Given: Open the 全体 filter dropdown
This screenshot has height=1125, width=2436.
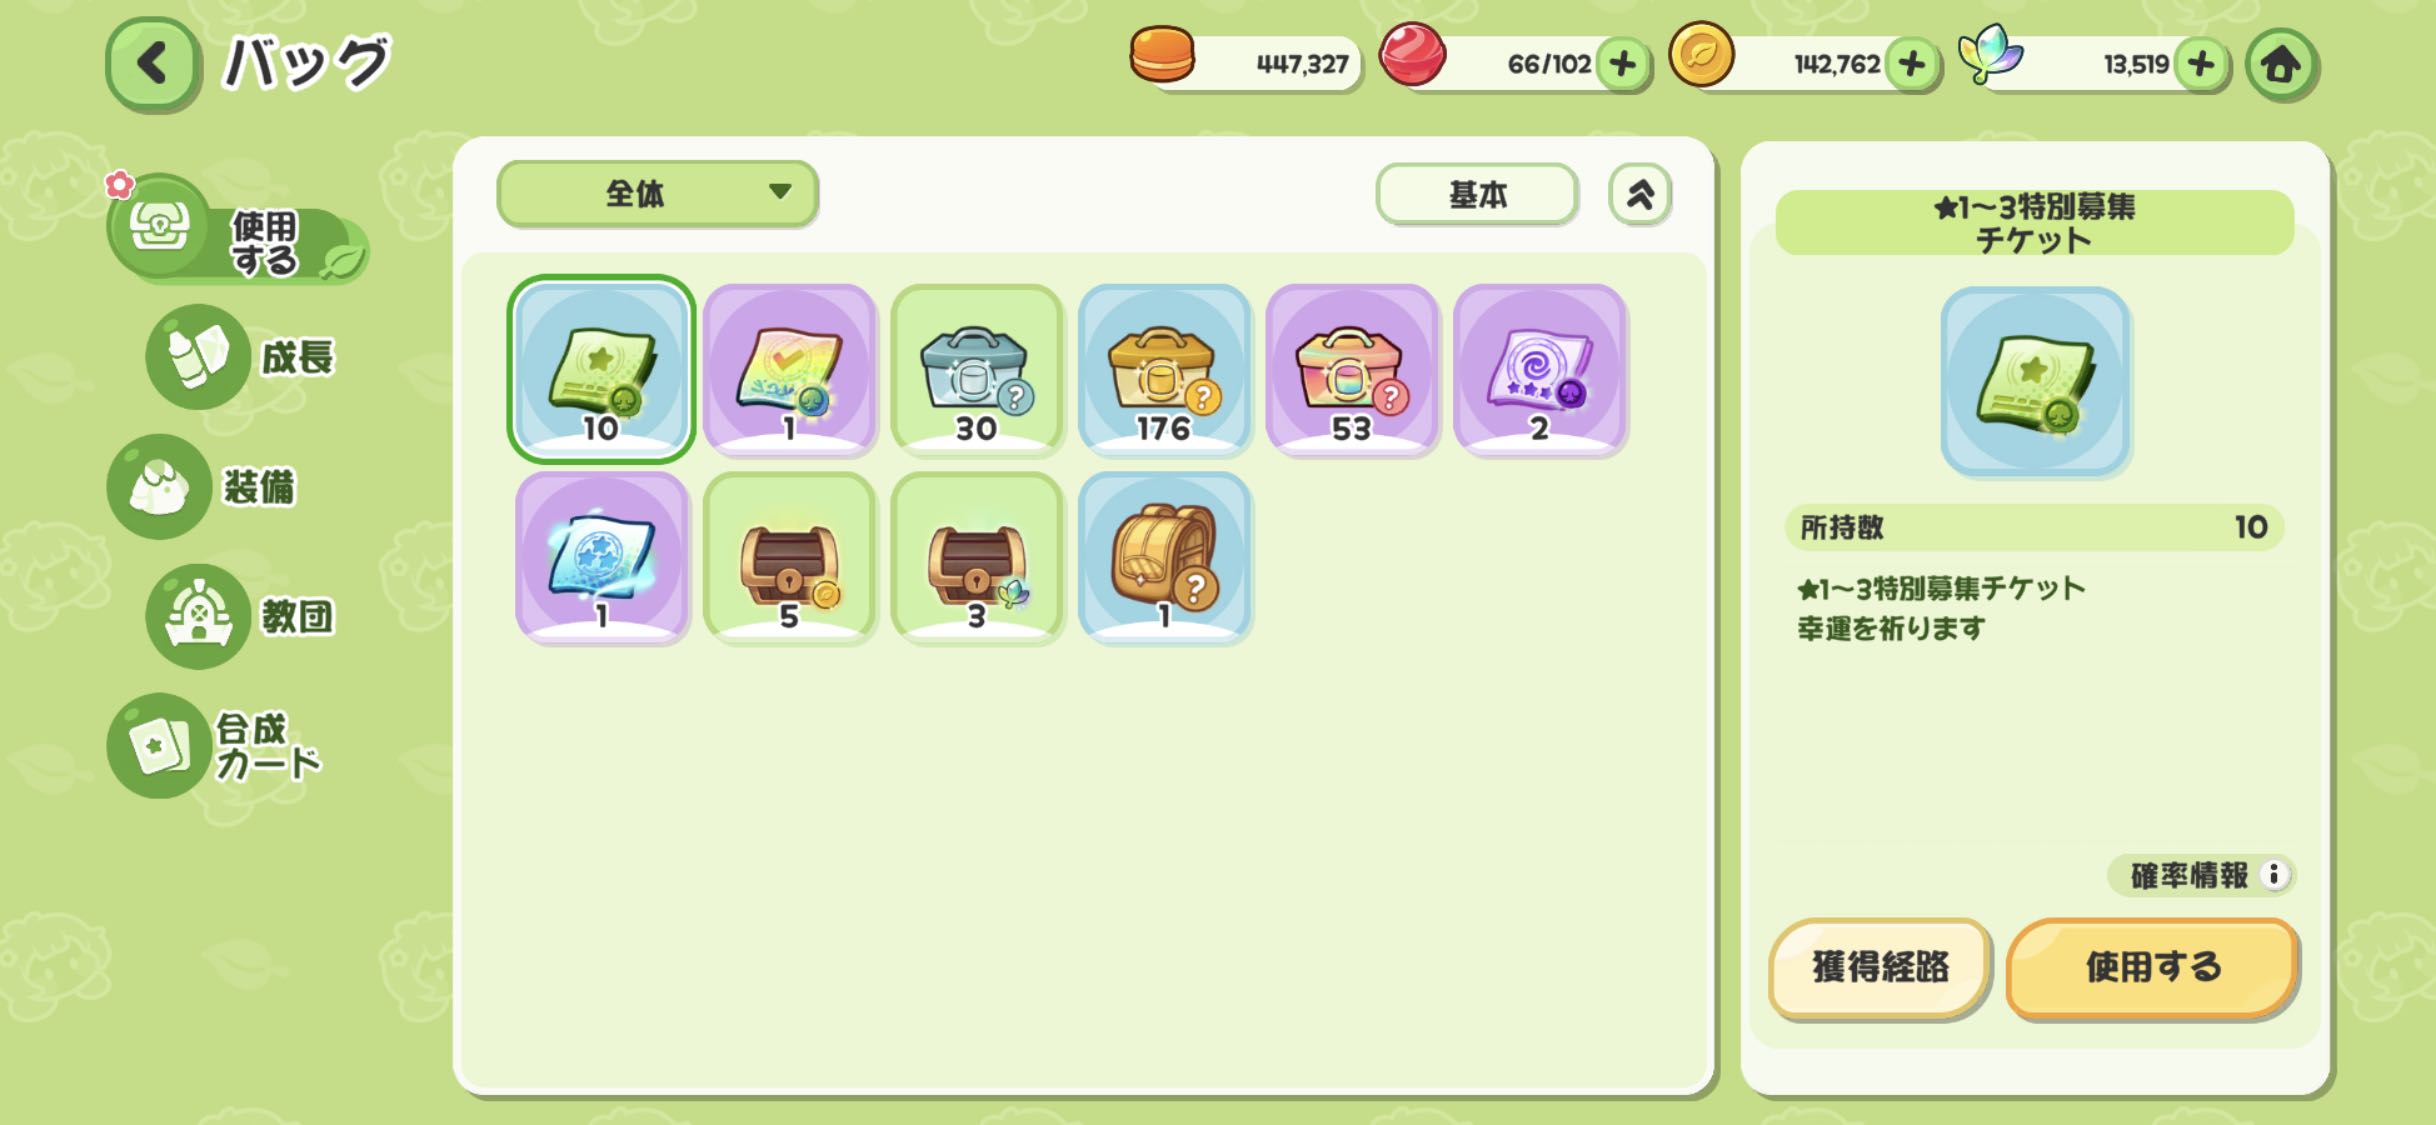Looking at the screenshot, I should click(657, 193).
